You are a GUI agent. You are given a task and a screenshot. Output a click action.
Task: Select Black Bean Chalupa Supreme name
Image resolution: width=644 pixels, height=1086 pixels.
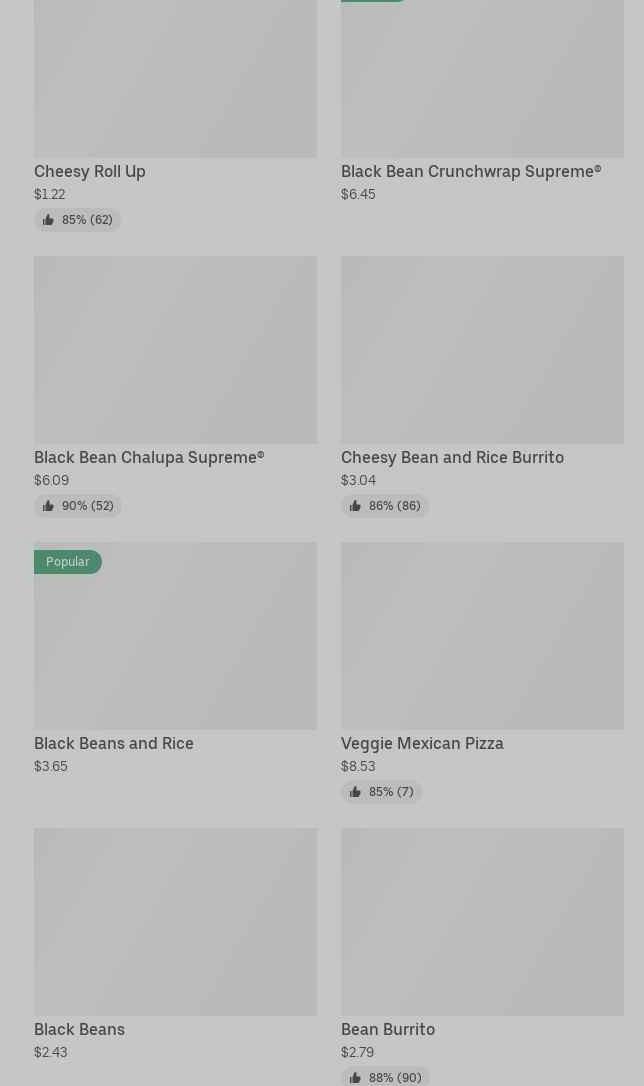coord(149,457)
